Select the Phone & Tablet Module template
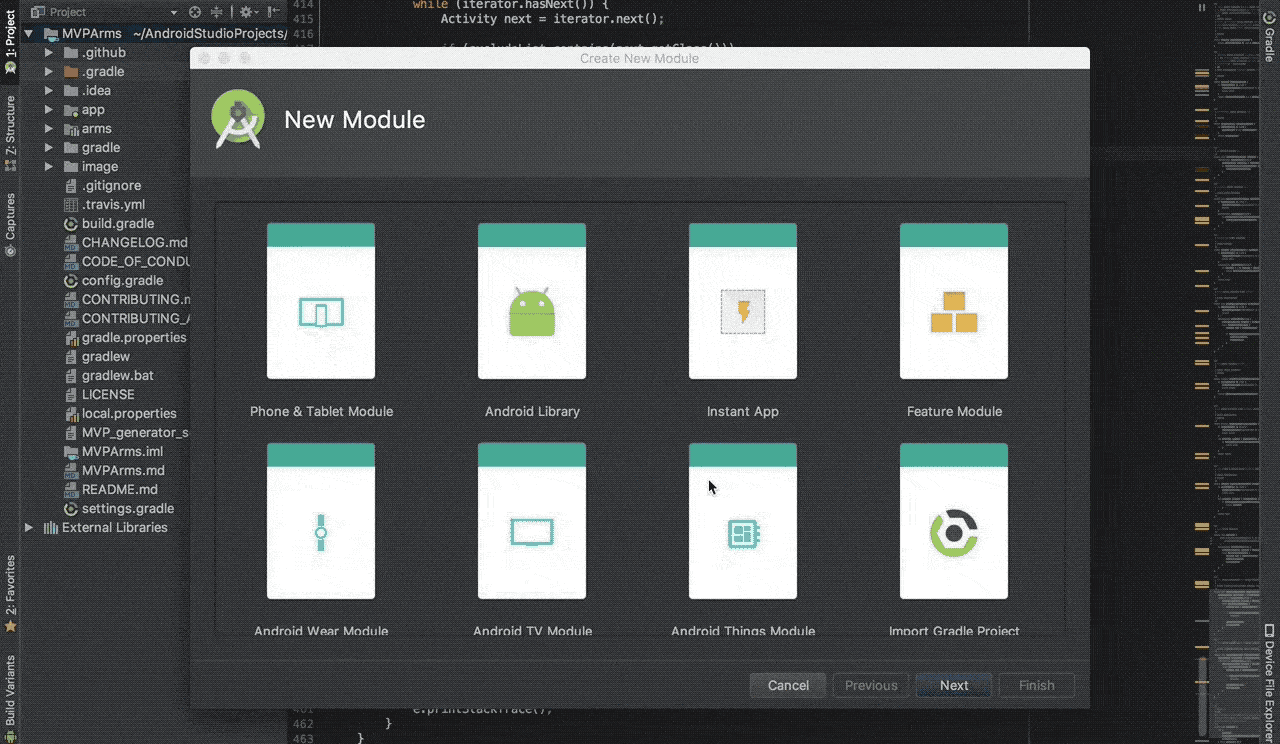Screen dimensions: 1280x744 point(321,301)
